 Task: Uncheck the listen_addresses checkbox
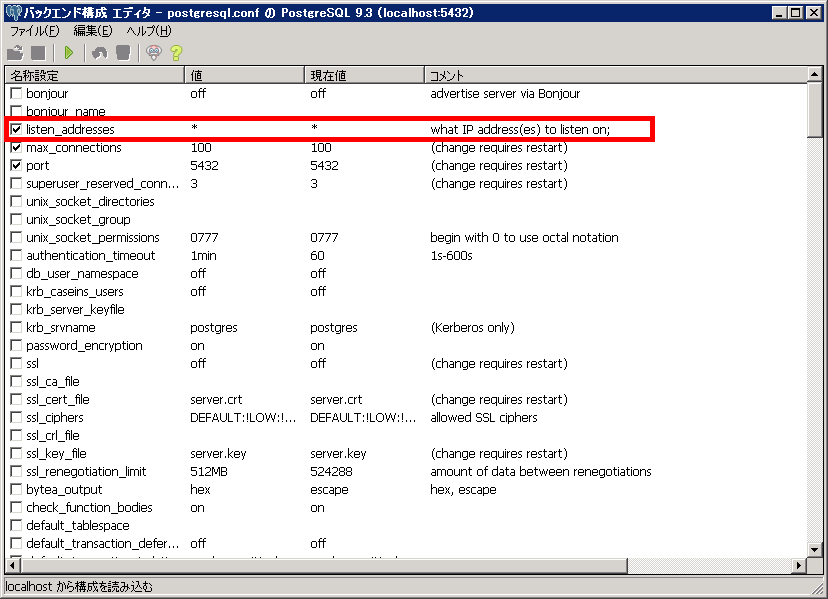pyautogui.click(x=16, y=129)
